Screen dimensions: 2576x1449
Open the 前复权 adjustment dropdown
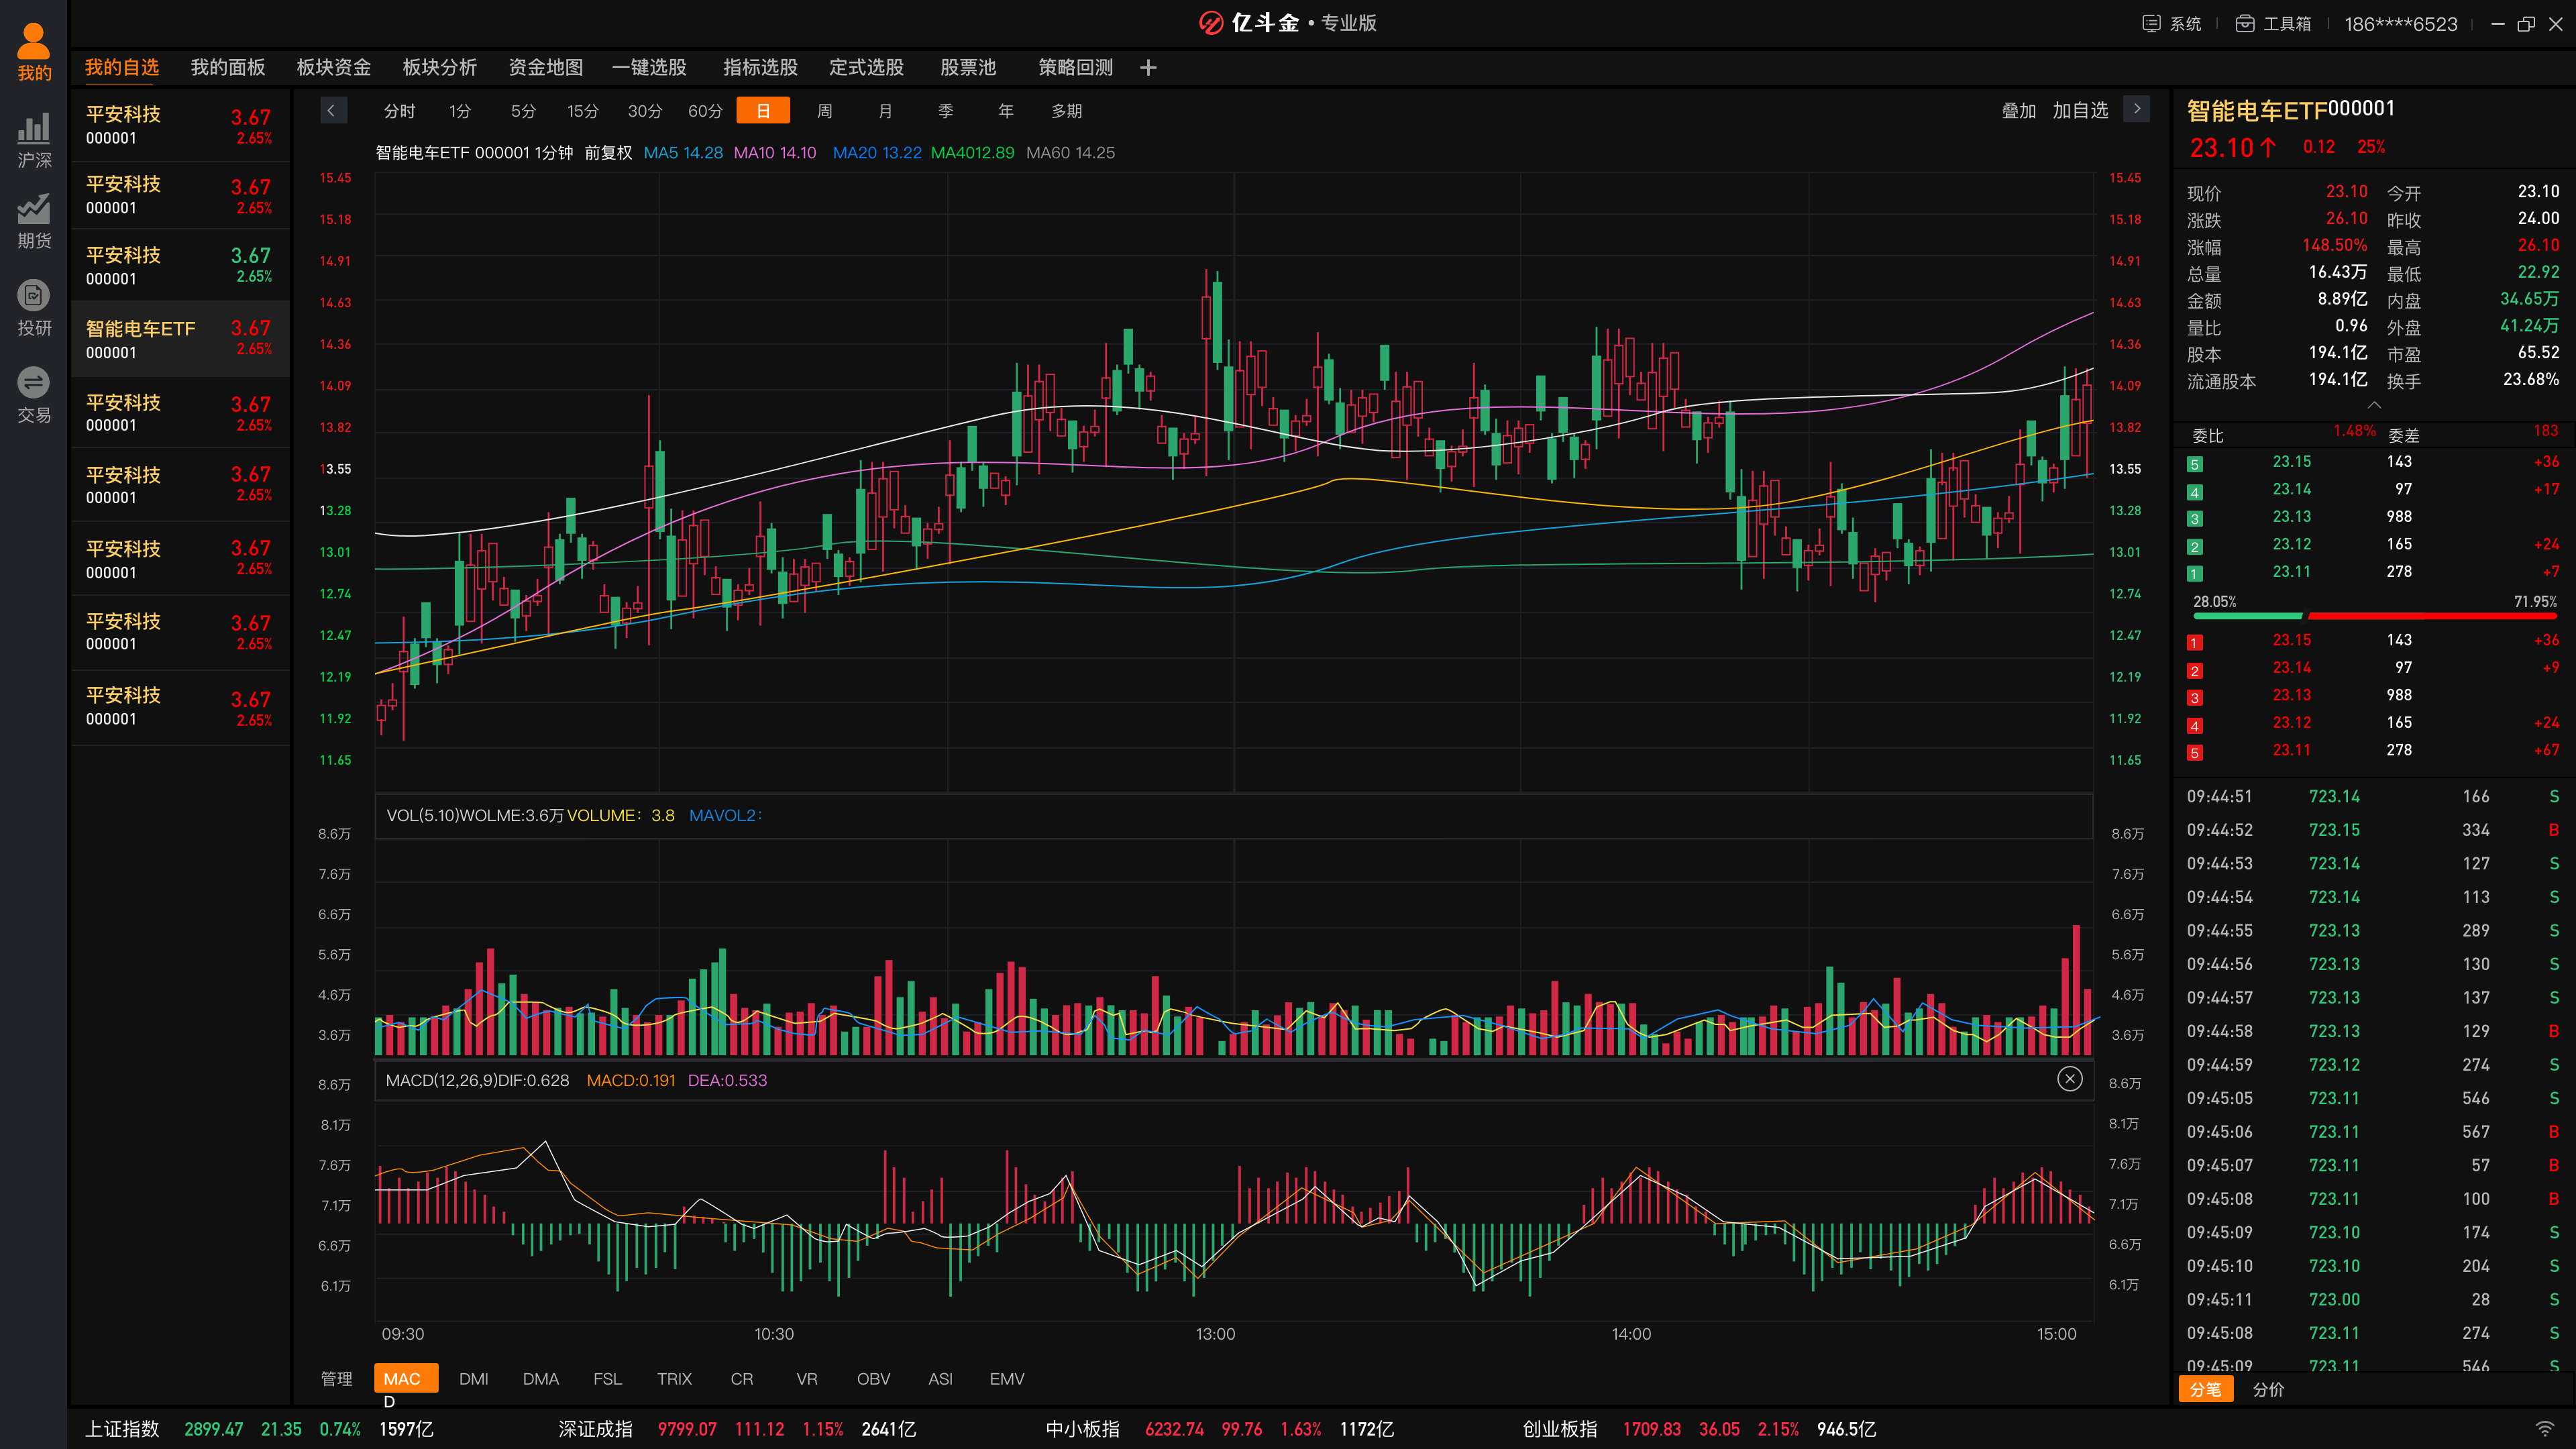(x=608, y=153)
